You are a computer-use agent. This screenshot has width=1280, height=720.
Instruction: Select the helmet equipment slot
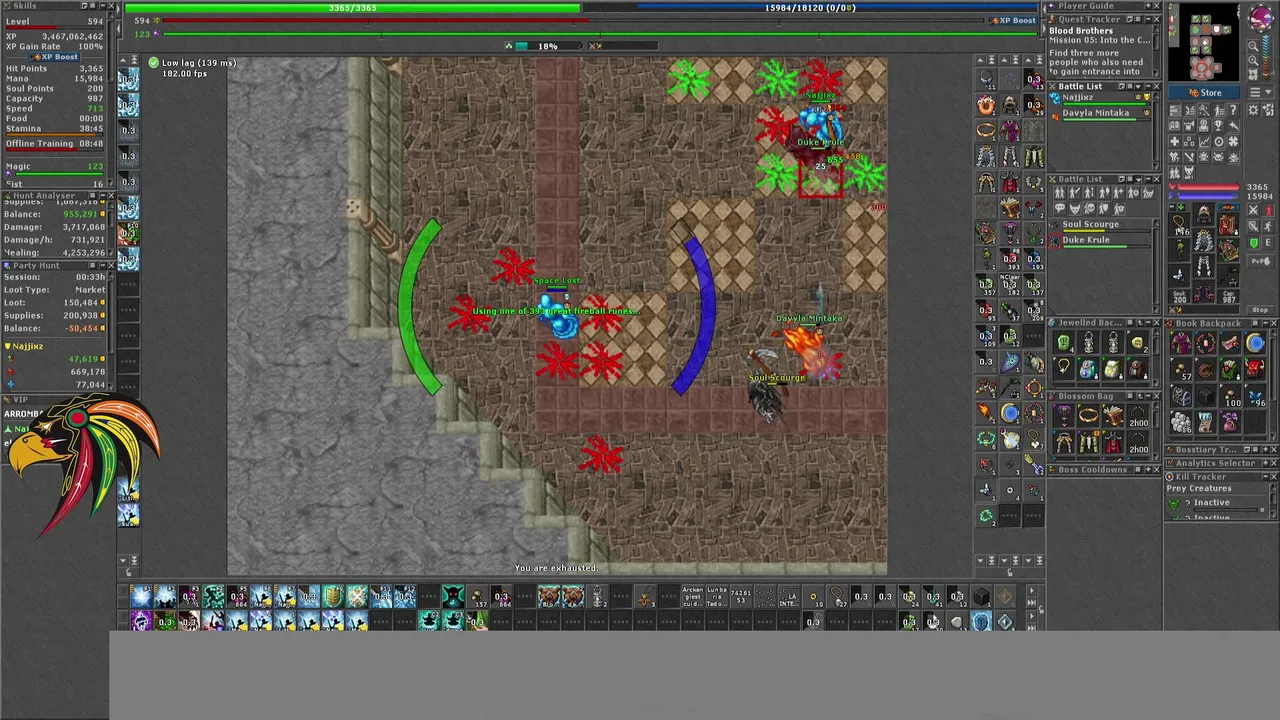[1205, 214]
